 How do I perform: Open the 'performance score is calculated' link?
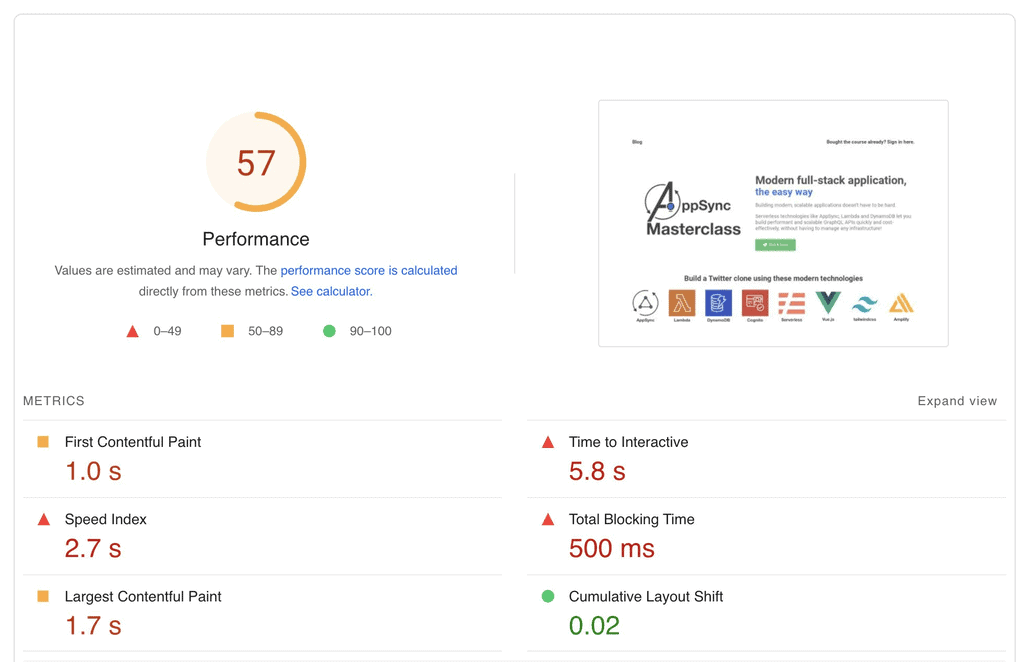tap(369, 271)
